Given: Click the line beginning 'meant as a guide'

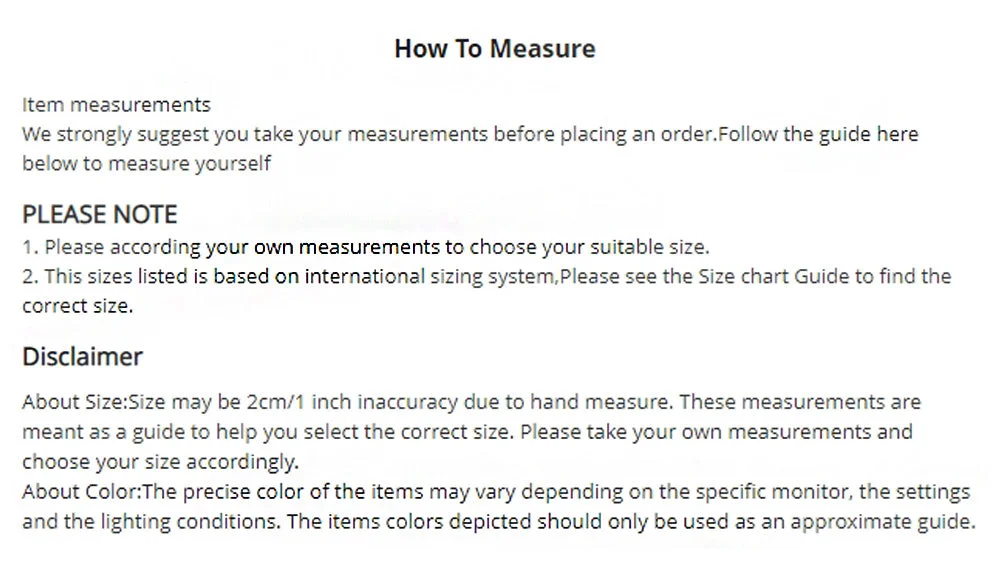Looking at the screenshot, I should pyautogui.click(x=467, y=432).
